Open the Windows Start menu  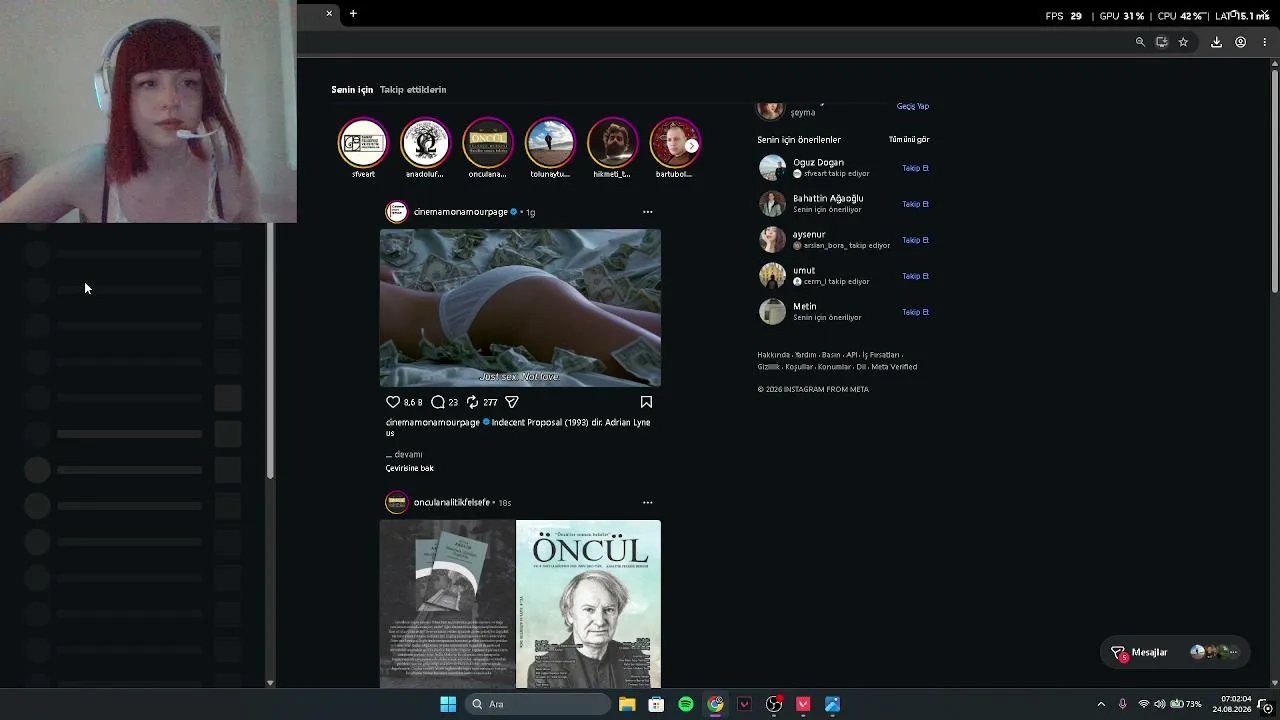[448, 704]
